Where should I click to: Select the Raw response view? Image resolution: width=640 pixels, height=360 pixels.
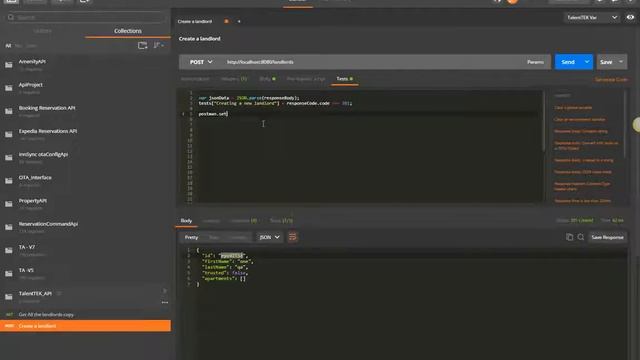click(213, 237)
